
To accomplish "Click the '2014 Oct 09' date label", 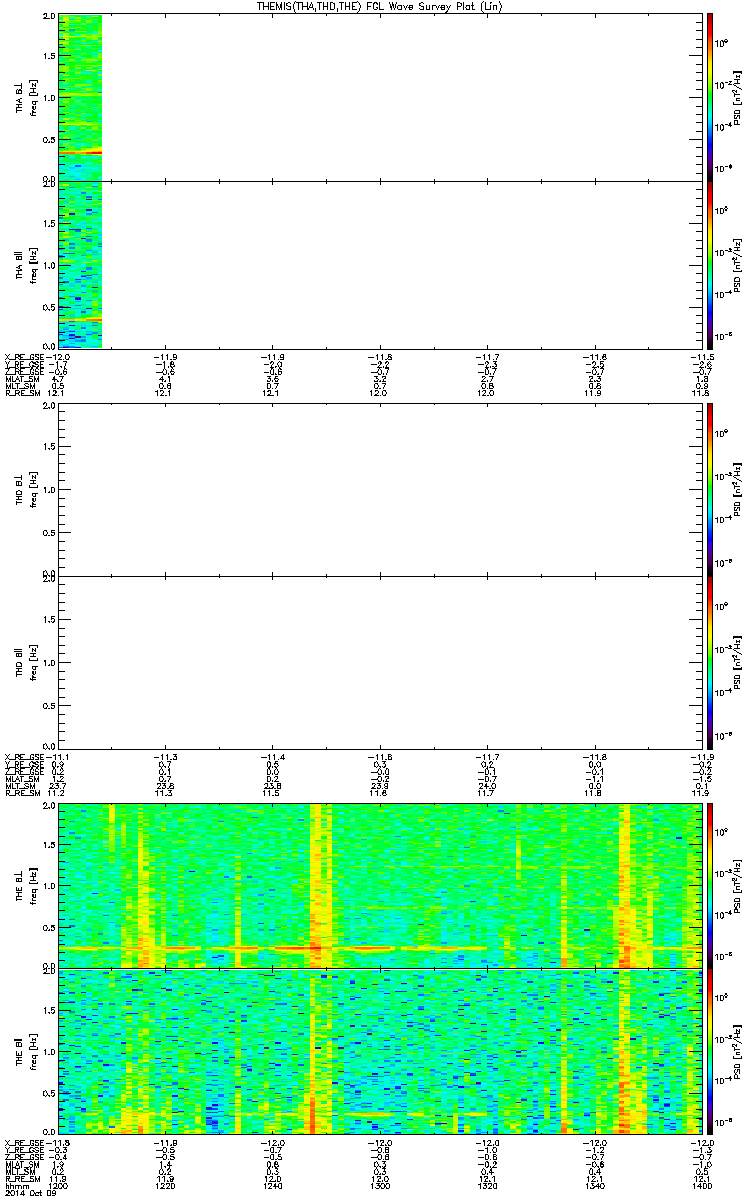I will (30, 1194).
